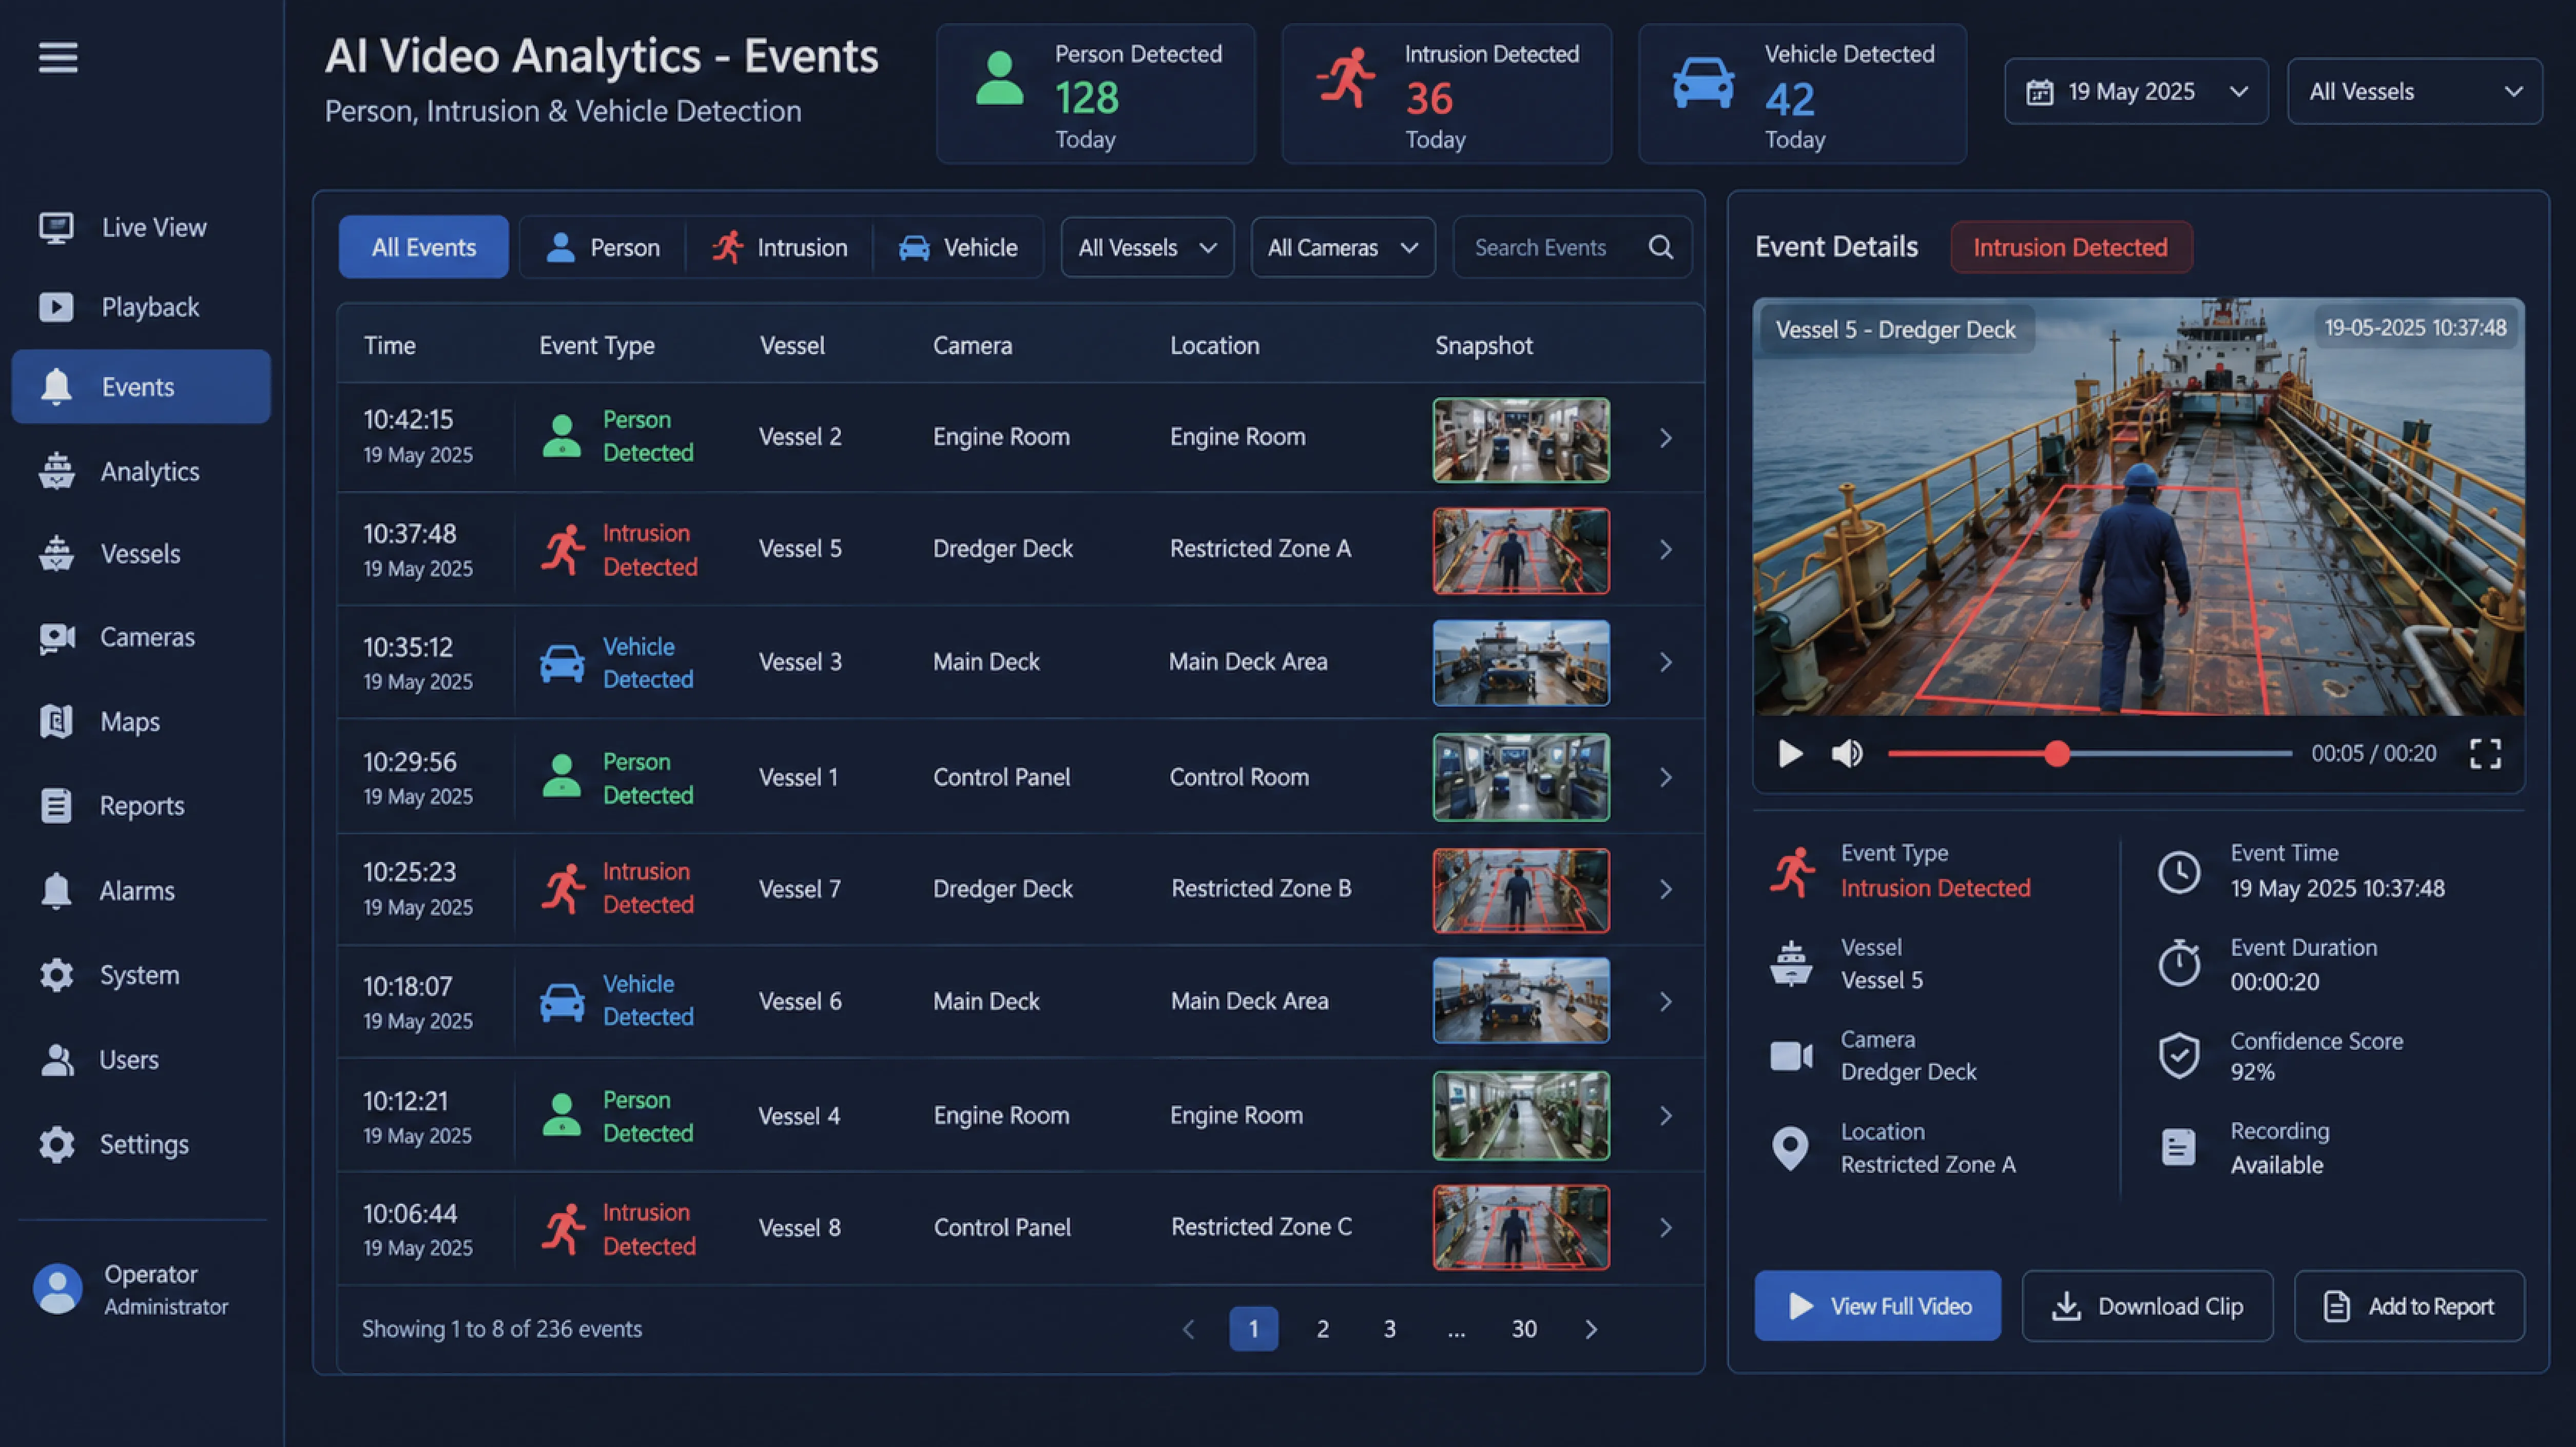Click the Cameras sidebar icon
The height and width of the screenshot is (1447, 2576).
pos(56,637)
